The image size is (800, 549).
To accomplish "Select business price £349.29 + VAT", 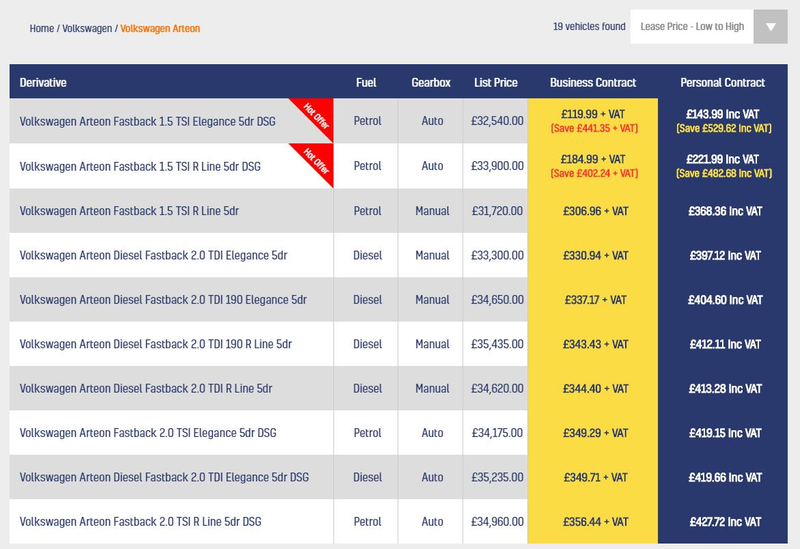I will pos(595,433).
